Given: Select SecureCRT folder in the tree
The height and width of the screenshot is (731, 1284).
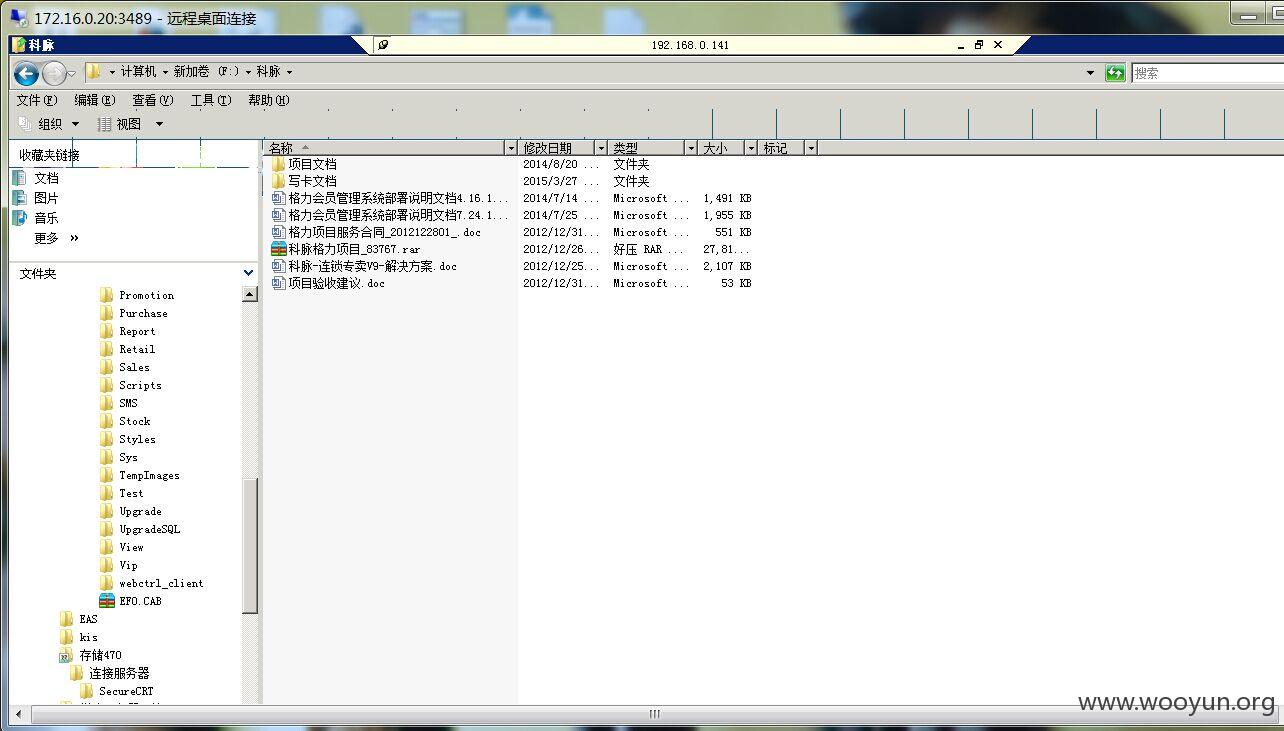Looking at the screenshot, I should click(117, 691).
